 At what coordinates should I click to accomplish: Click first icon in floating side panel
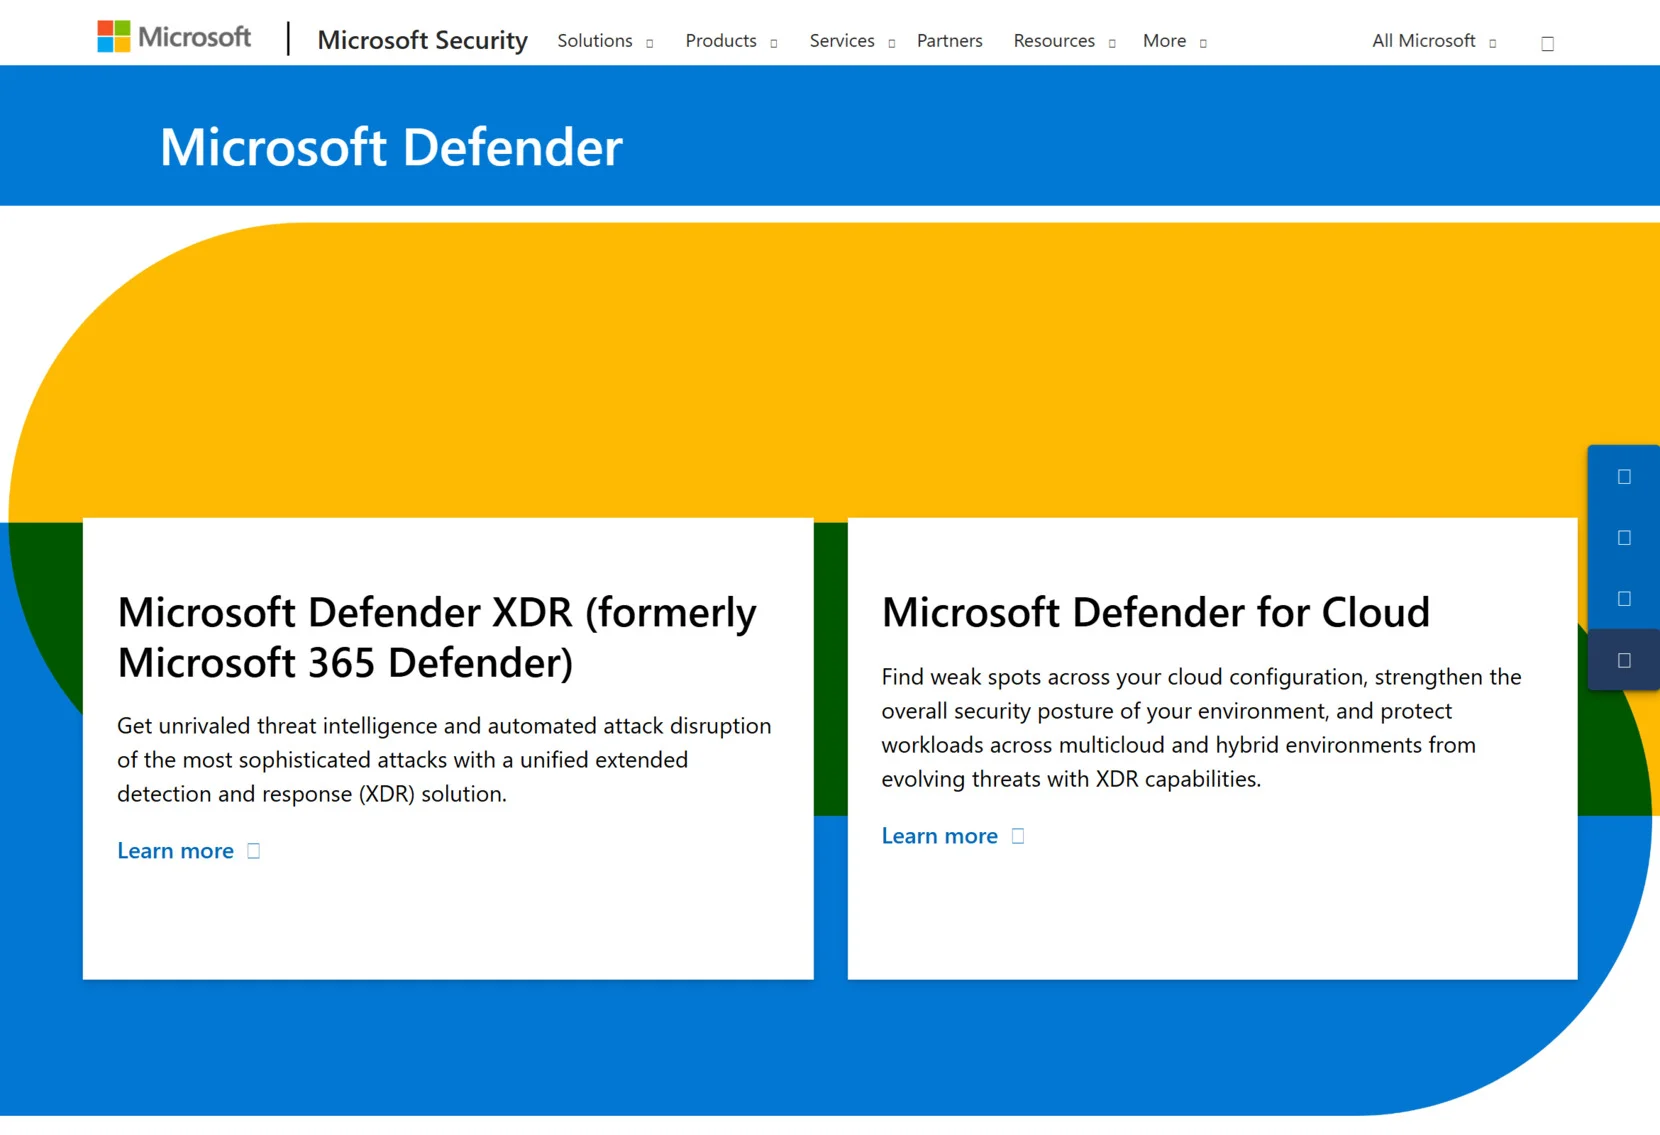[x=1624, y=477]
